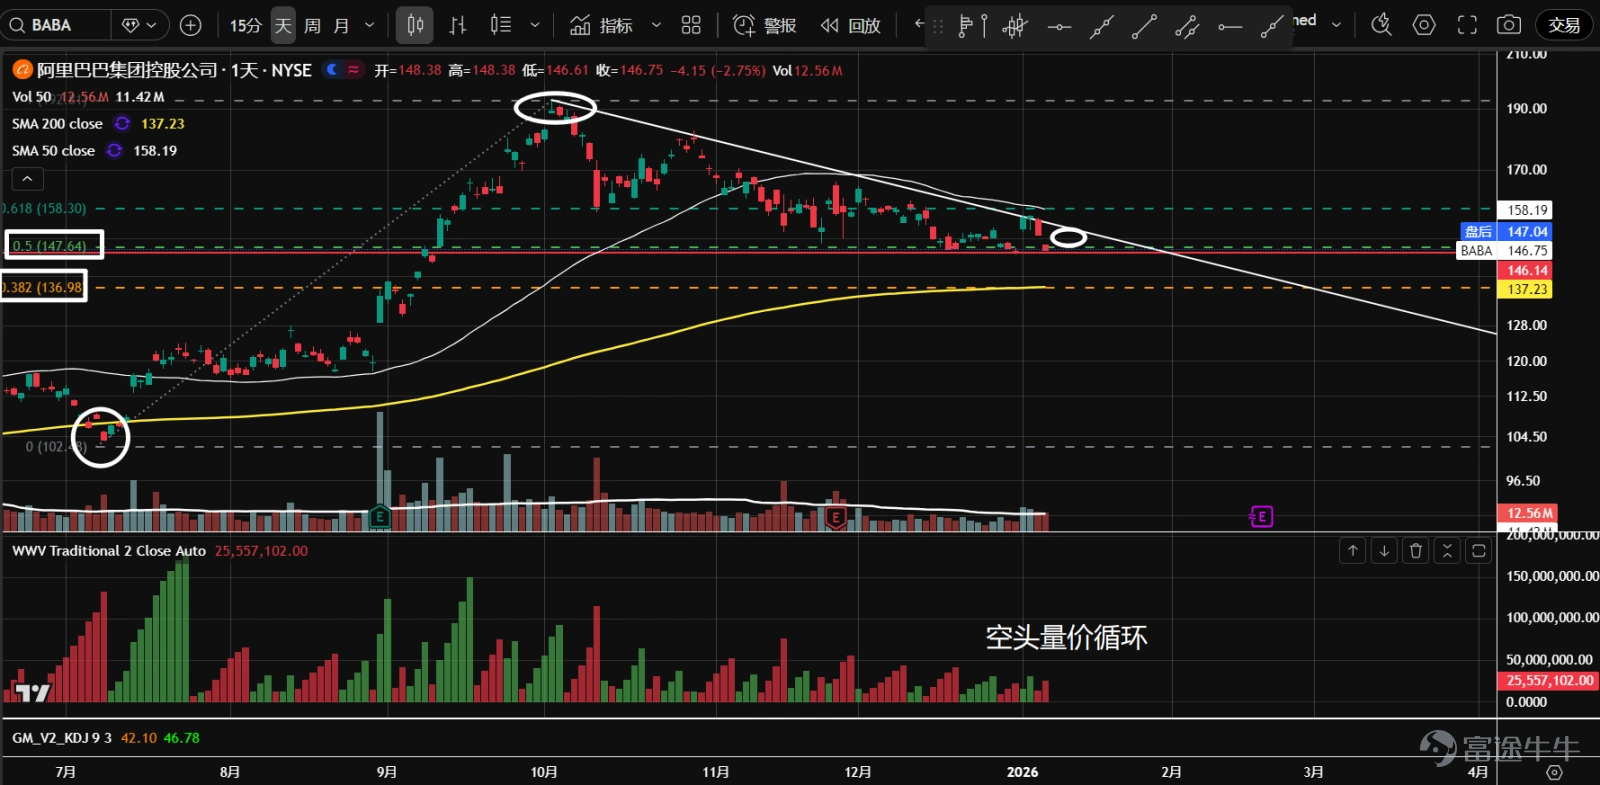
Task: Click the 交易 trade button
Action: click(1564, 25)
